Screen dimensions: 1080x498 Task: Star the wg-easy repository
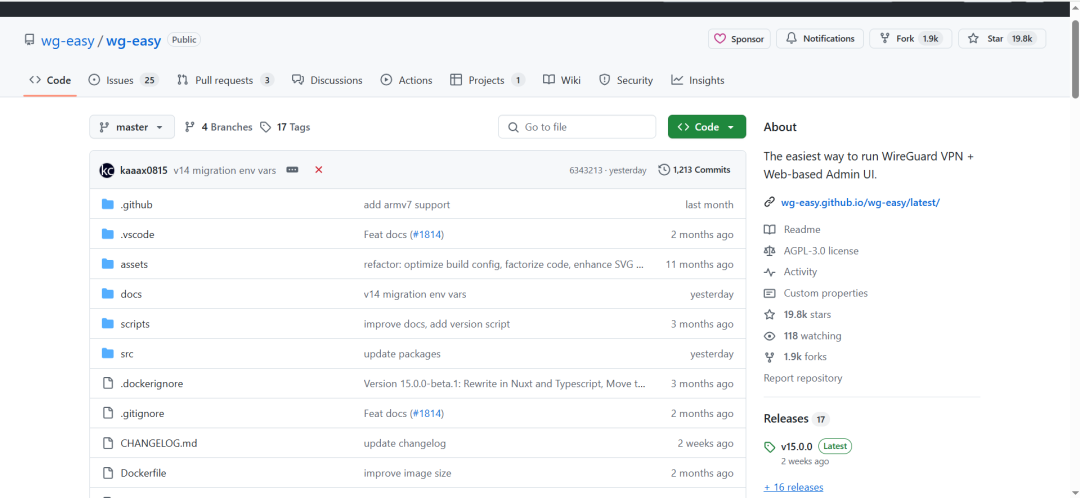coord(1002,39)
